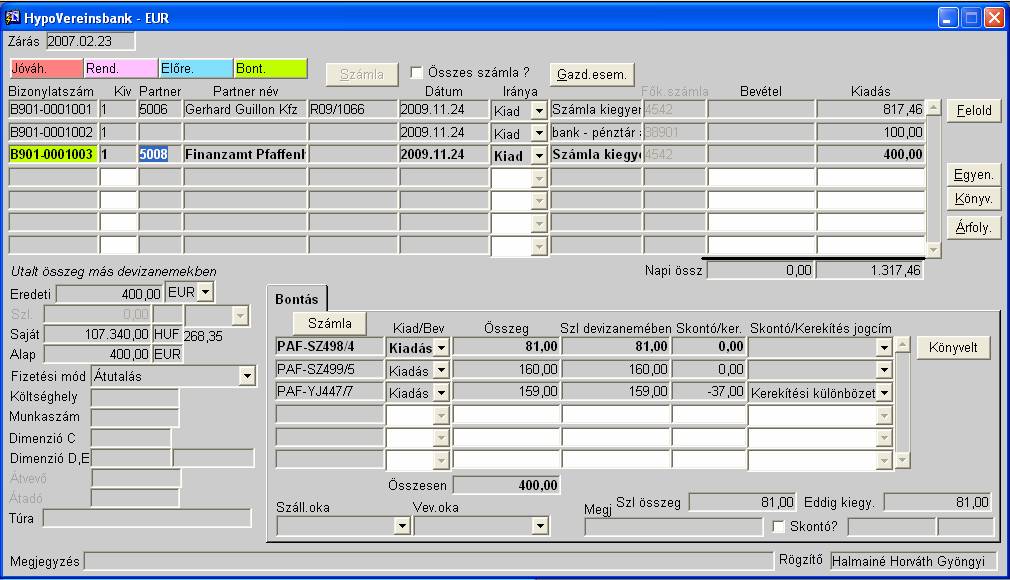Image resolution: width=1010 pixels, height=580 pixels.
Task: Select voucher number B901-0001001
Action: (x=53, y=110)
